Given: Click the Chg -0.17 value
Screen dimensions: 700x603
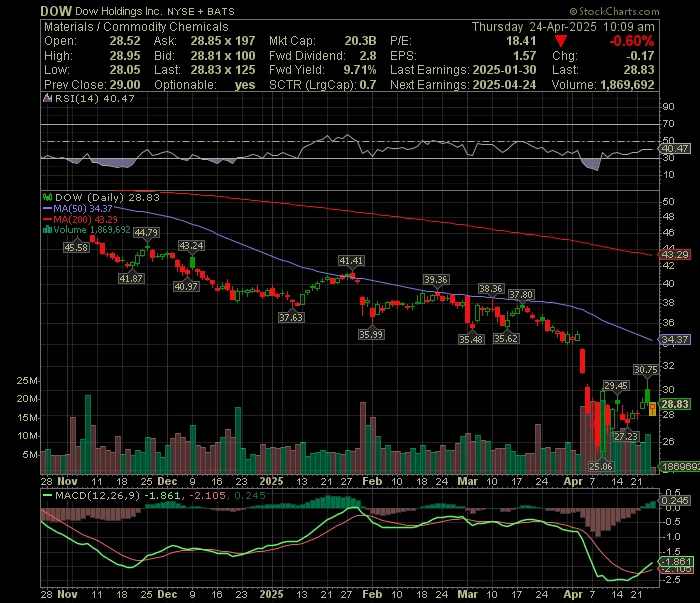Looking at the screenshot, I should (640, 56).
